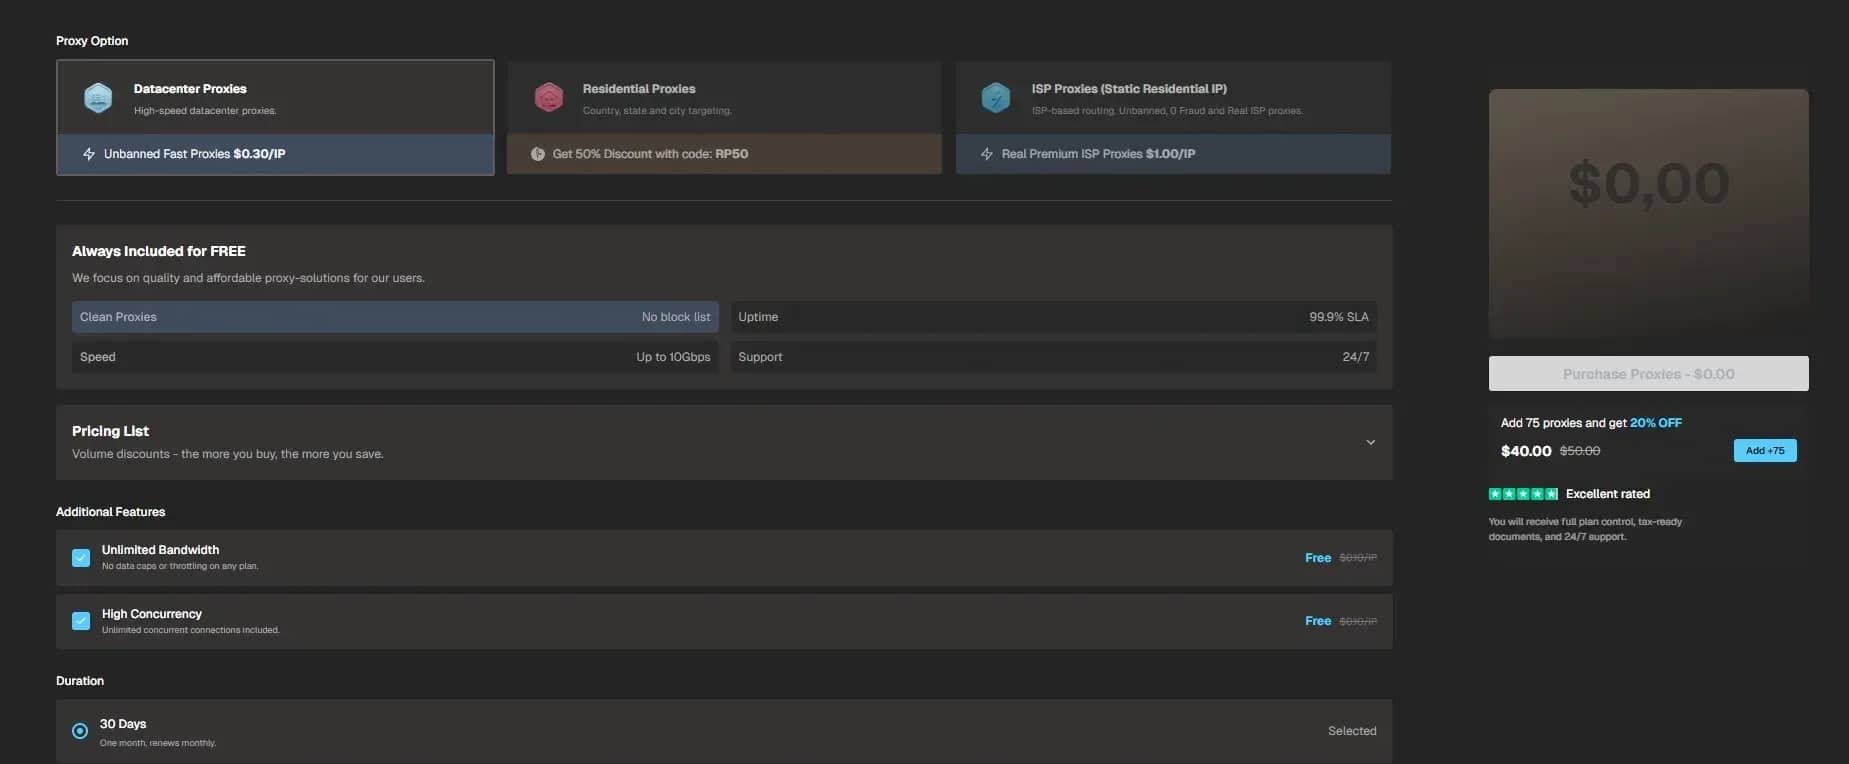Select the Datacenter Proxies option
This screenshot has width=1849, height=764.
coord(275,117)
